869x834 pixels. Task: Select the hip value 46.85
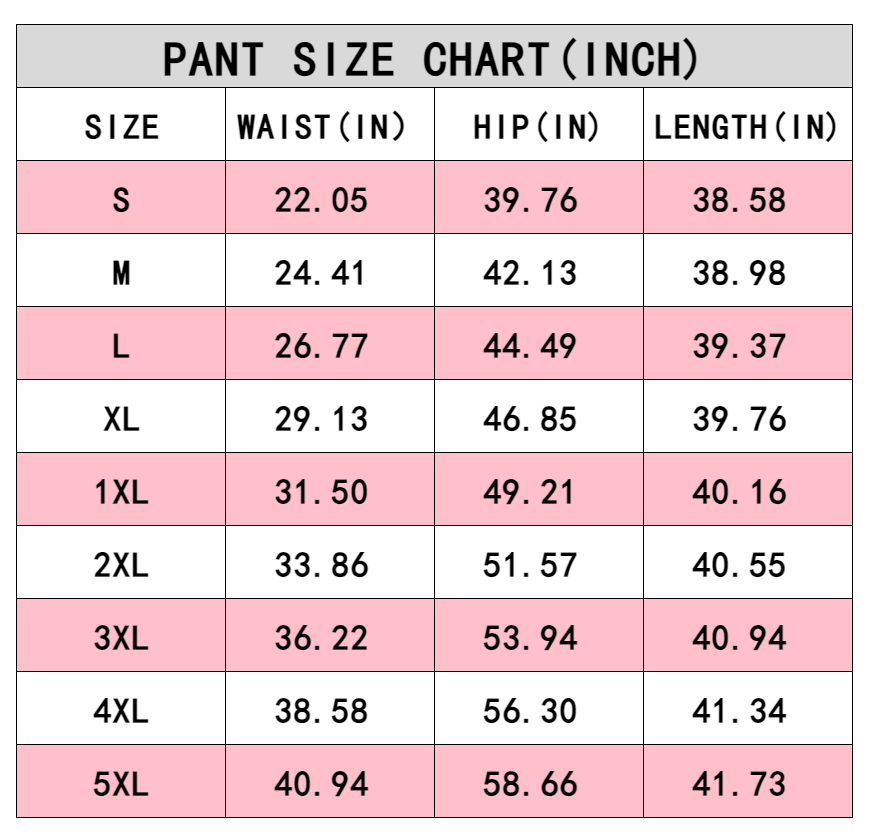530,419
